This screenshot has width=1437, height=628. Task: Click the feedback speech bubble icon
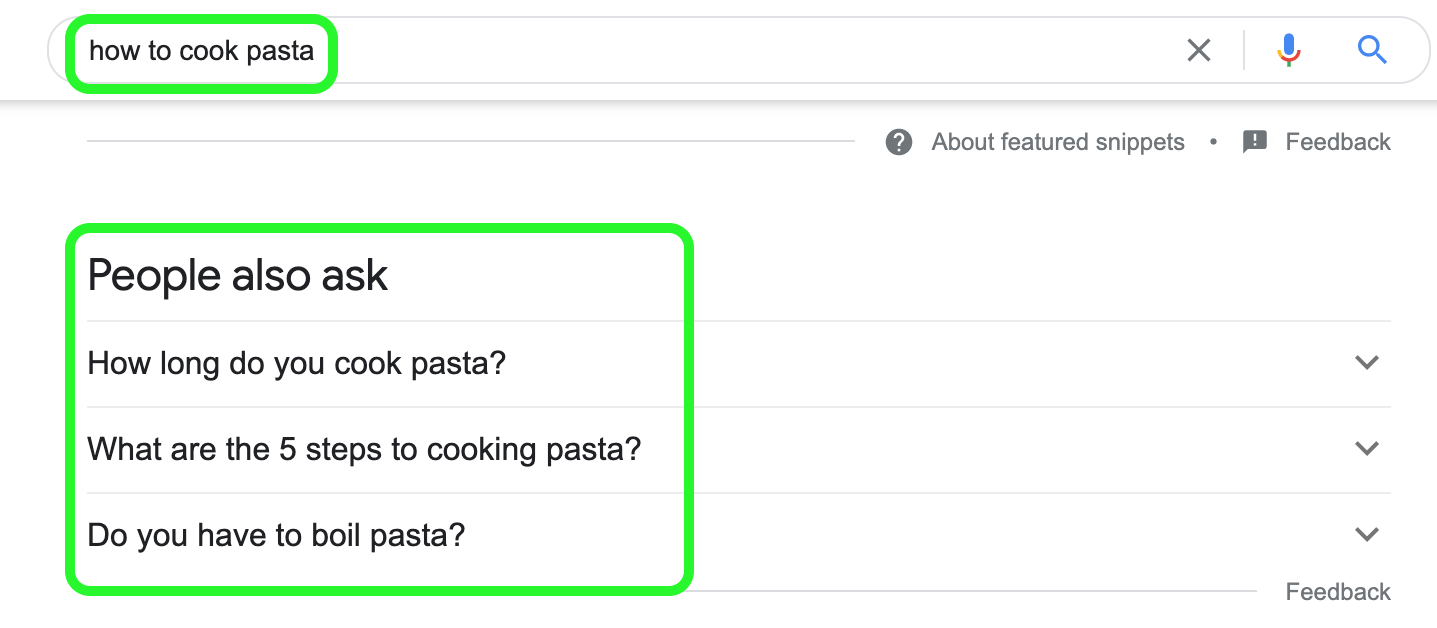[x=1255, y=142]
